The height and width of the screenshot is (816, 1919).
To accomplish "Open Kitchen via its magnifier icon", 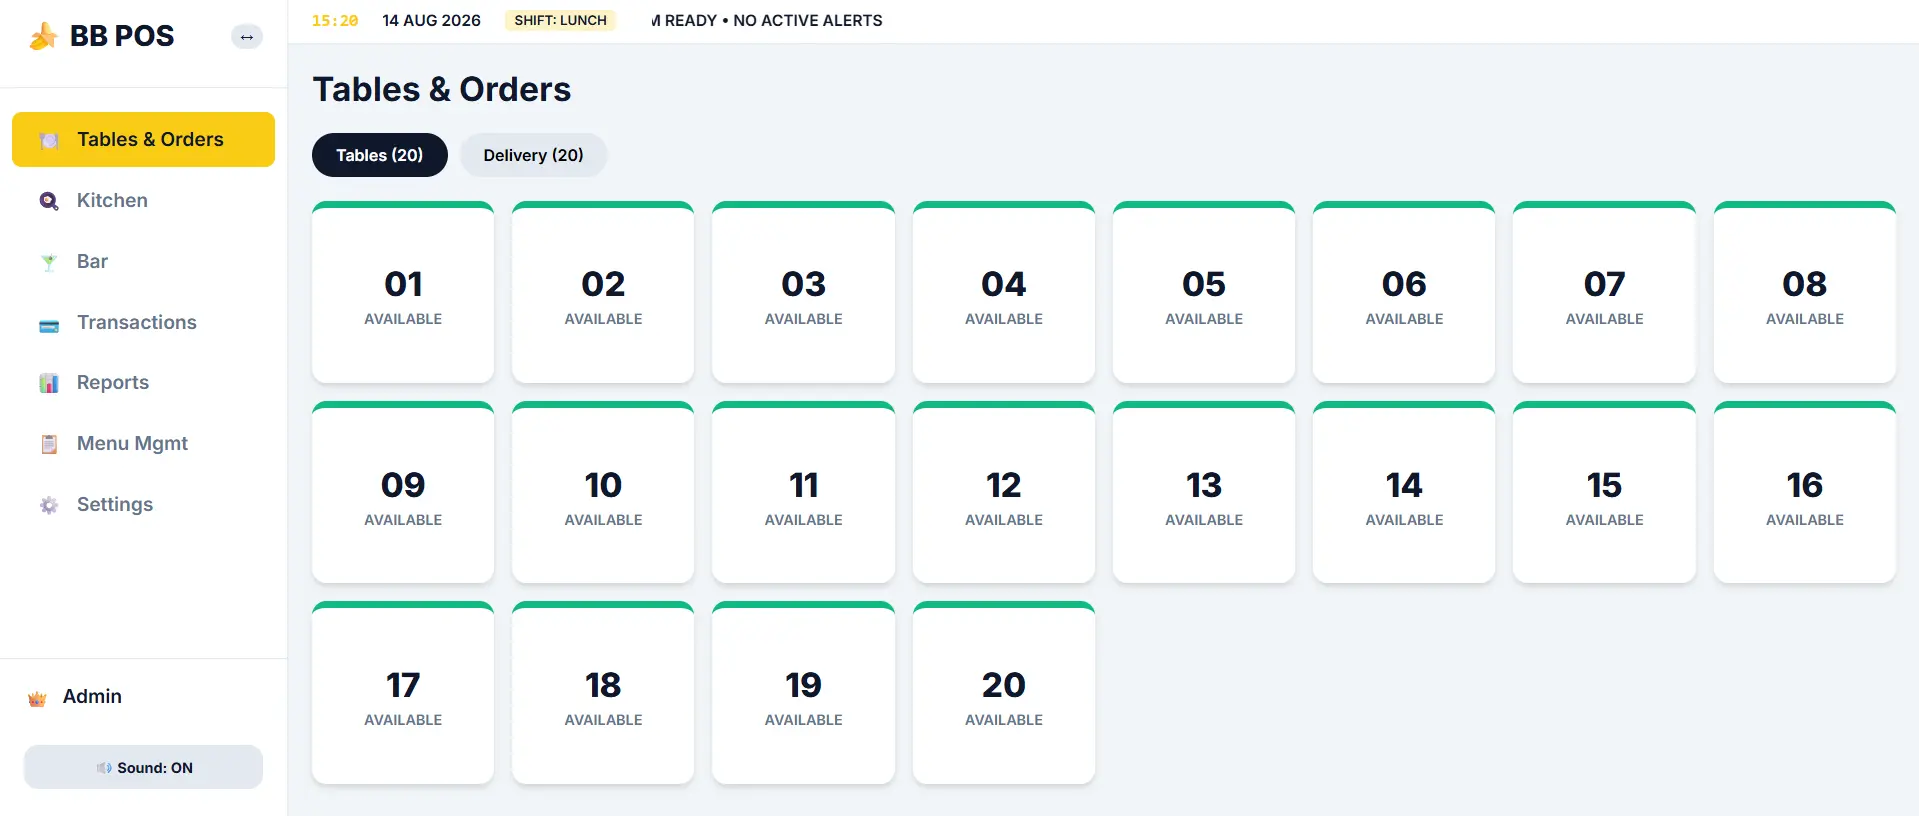I will tap(49, 201).
